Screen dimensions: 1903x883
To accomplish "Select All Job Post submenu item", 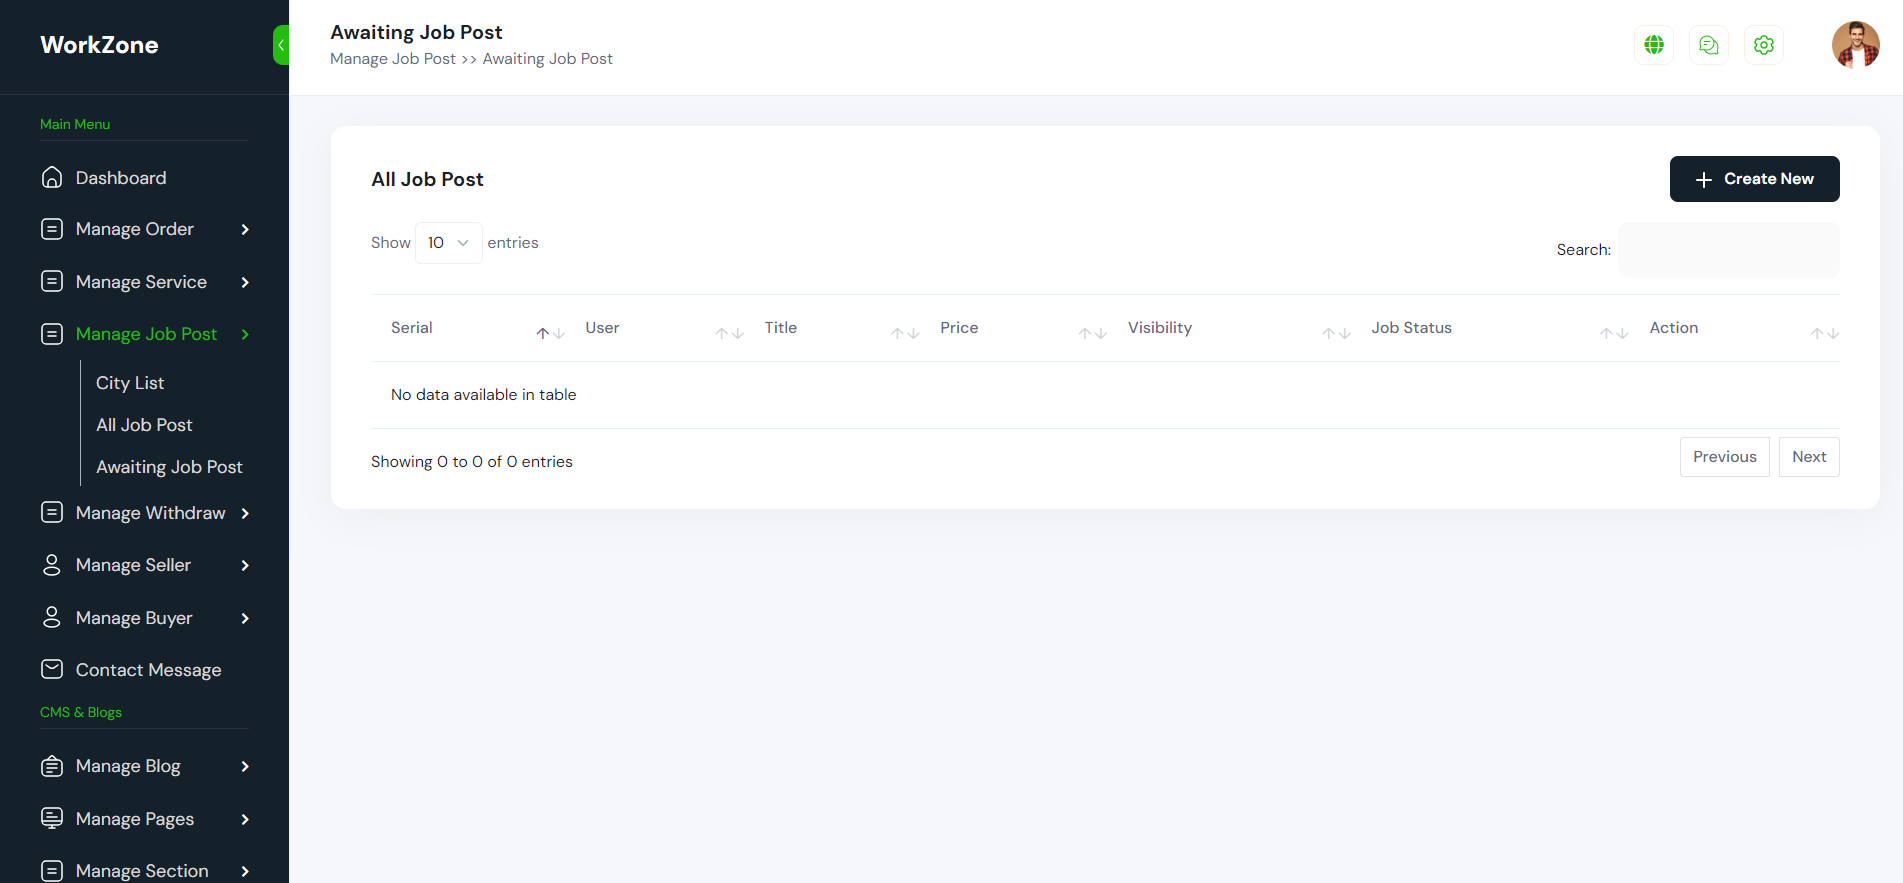I will click(144, 425).
